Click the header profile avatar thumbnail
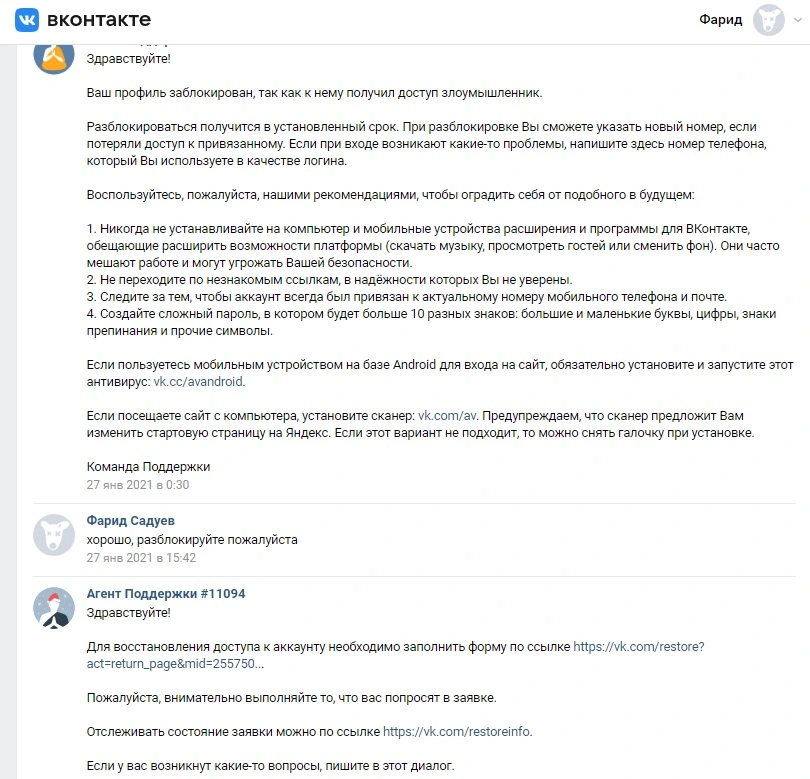Screen dimensions: 810x779 point(769,20)
